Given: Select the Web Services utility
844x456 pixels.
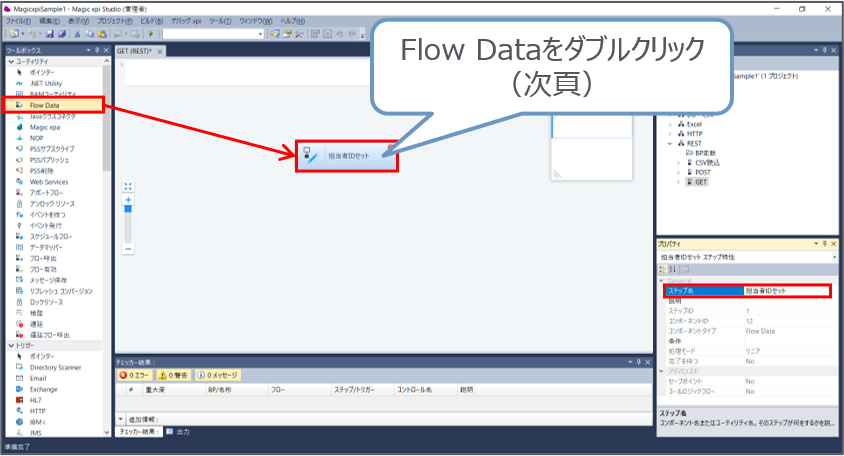Looking at the screenshot, I should point(49,181).
